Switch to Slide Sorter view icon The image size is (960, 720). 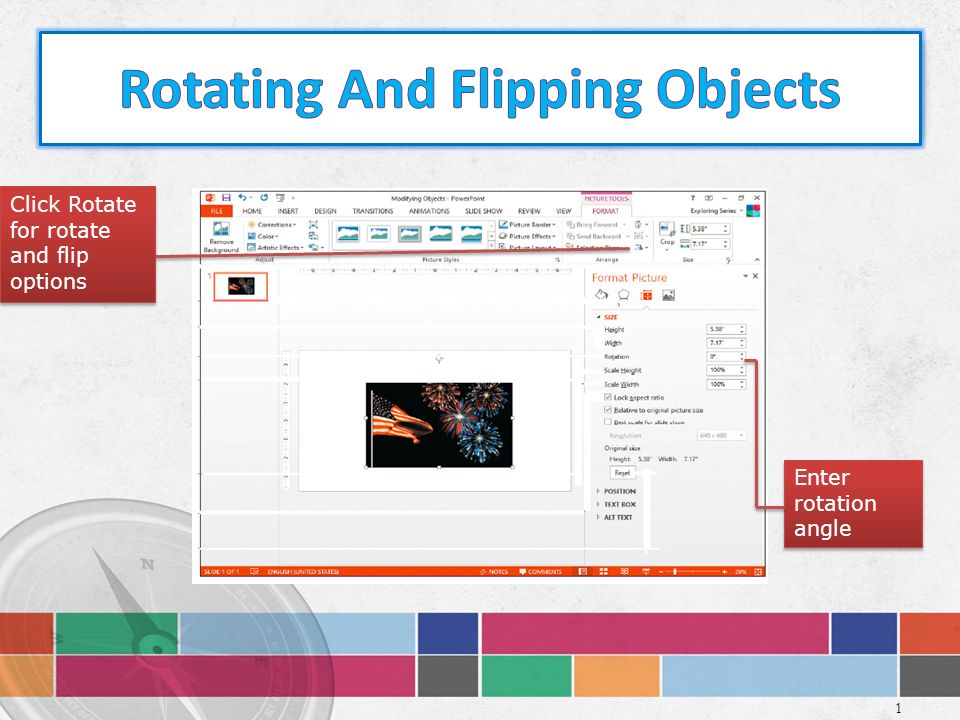tap(604, 571)
